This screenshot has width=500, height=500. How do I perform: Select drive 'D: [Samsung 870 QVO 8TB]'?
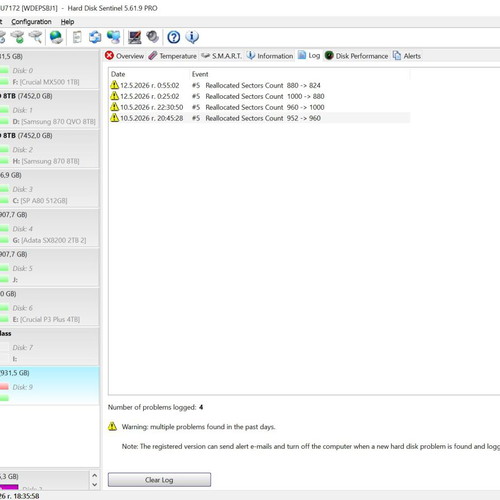click(54, 122)
